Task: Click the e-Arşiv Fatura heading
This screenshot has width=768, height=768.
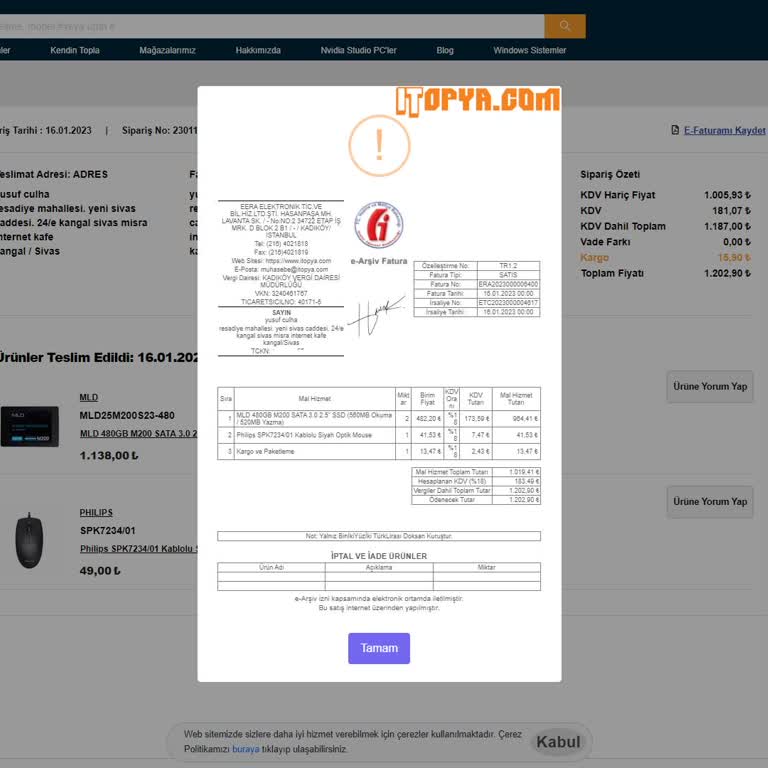Action: [379, 261]
